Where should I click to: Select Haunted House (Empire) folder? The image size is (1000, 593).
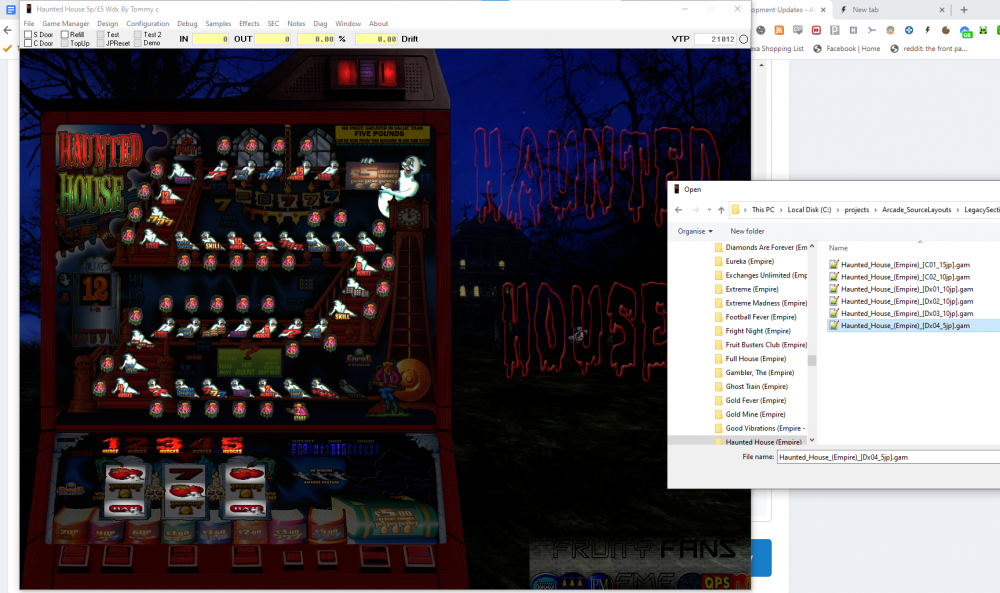pyautogui.click(x=758, y=441)
